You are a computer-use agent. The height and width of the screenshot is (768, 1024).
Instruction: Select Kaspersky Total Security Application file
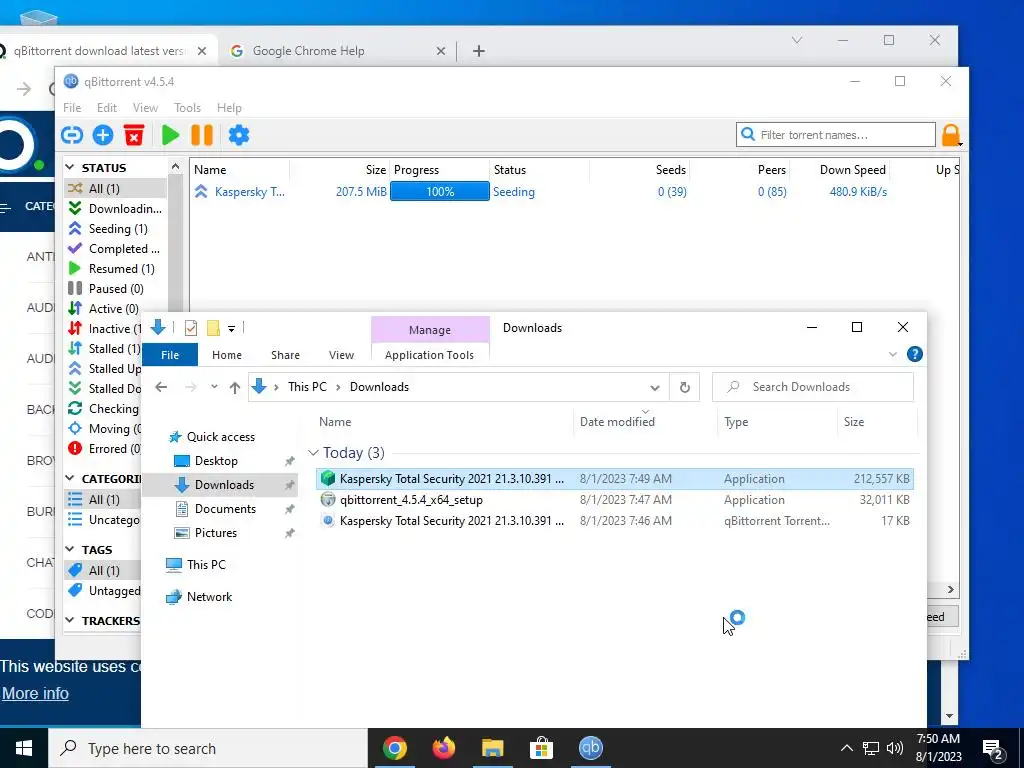click(615, 479)
